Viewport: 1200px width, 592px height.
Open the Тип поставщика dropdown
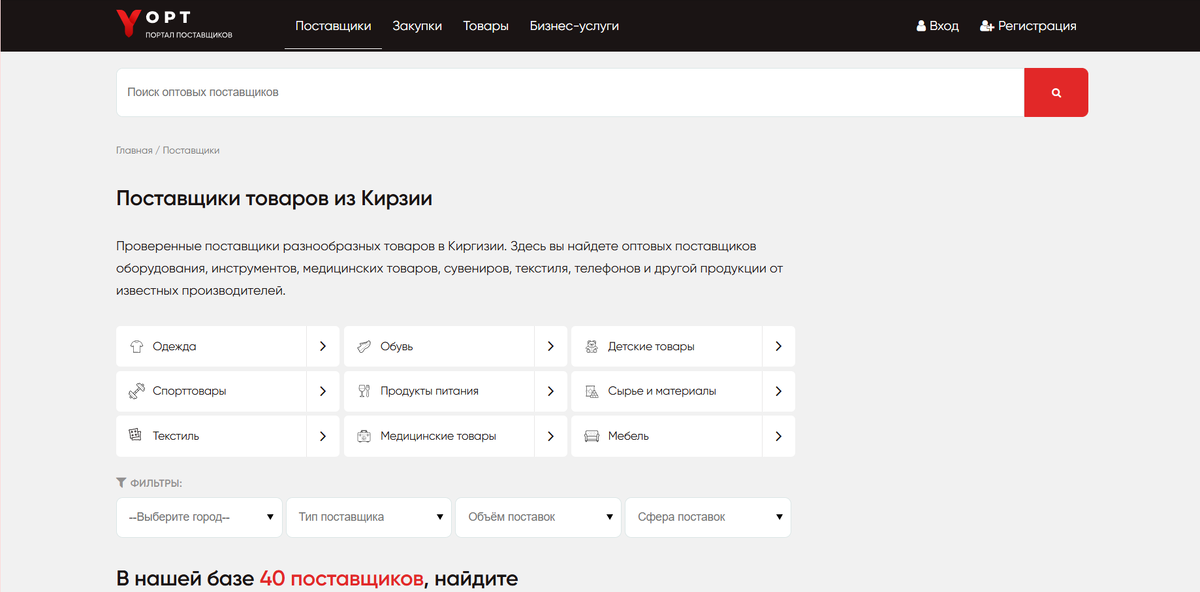(x=368, y=517)
